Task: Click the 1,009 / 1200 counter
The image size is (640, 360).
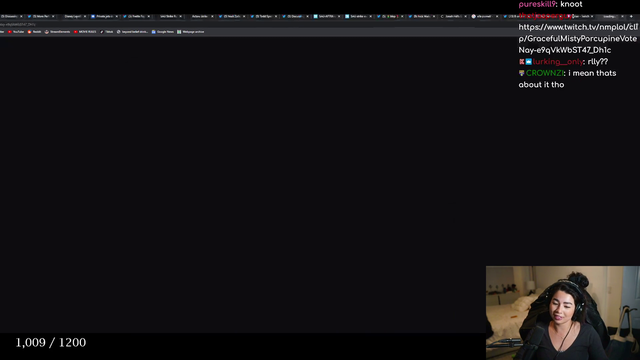Action: tap(51, 342)
